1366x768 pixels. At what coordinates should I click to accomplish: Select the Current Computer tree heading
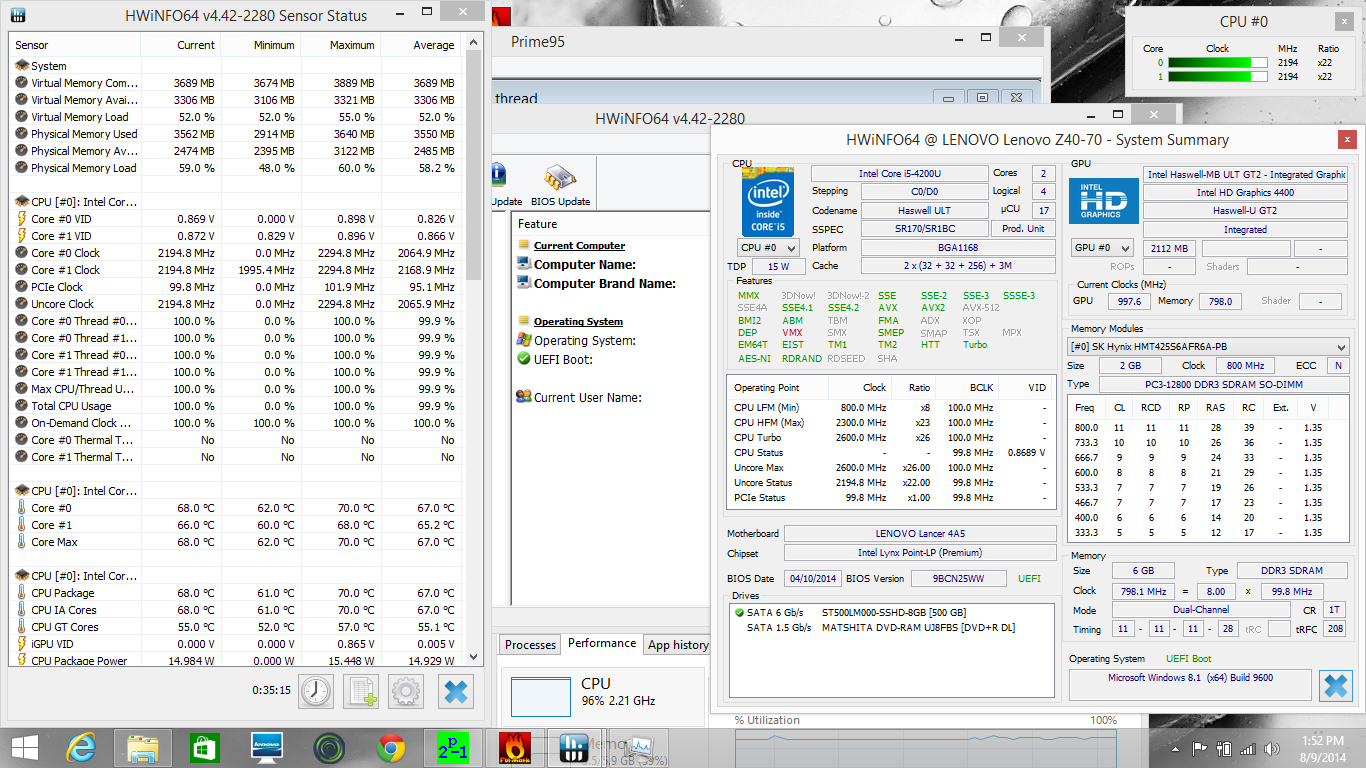tap(579, 245)
